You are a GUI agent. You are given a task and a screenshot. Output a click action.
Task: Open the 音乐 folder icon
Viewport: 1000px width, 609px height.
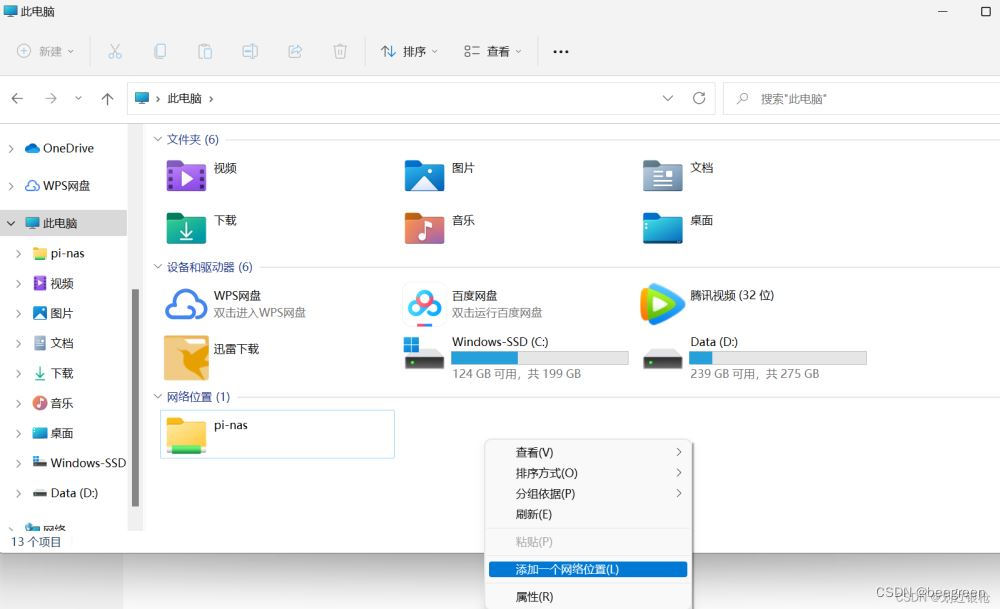424,228
